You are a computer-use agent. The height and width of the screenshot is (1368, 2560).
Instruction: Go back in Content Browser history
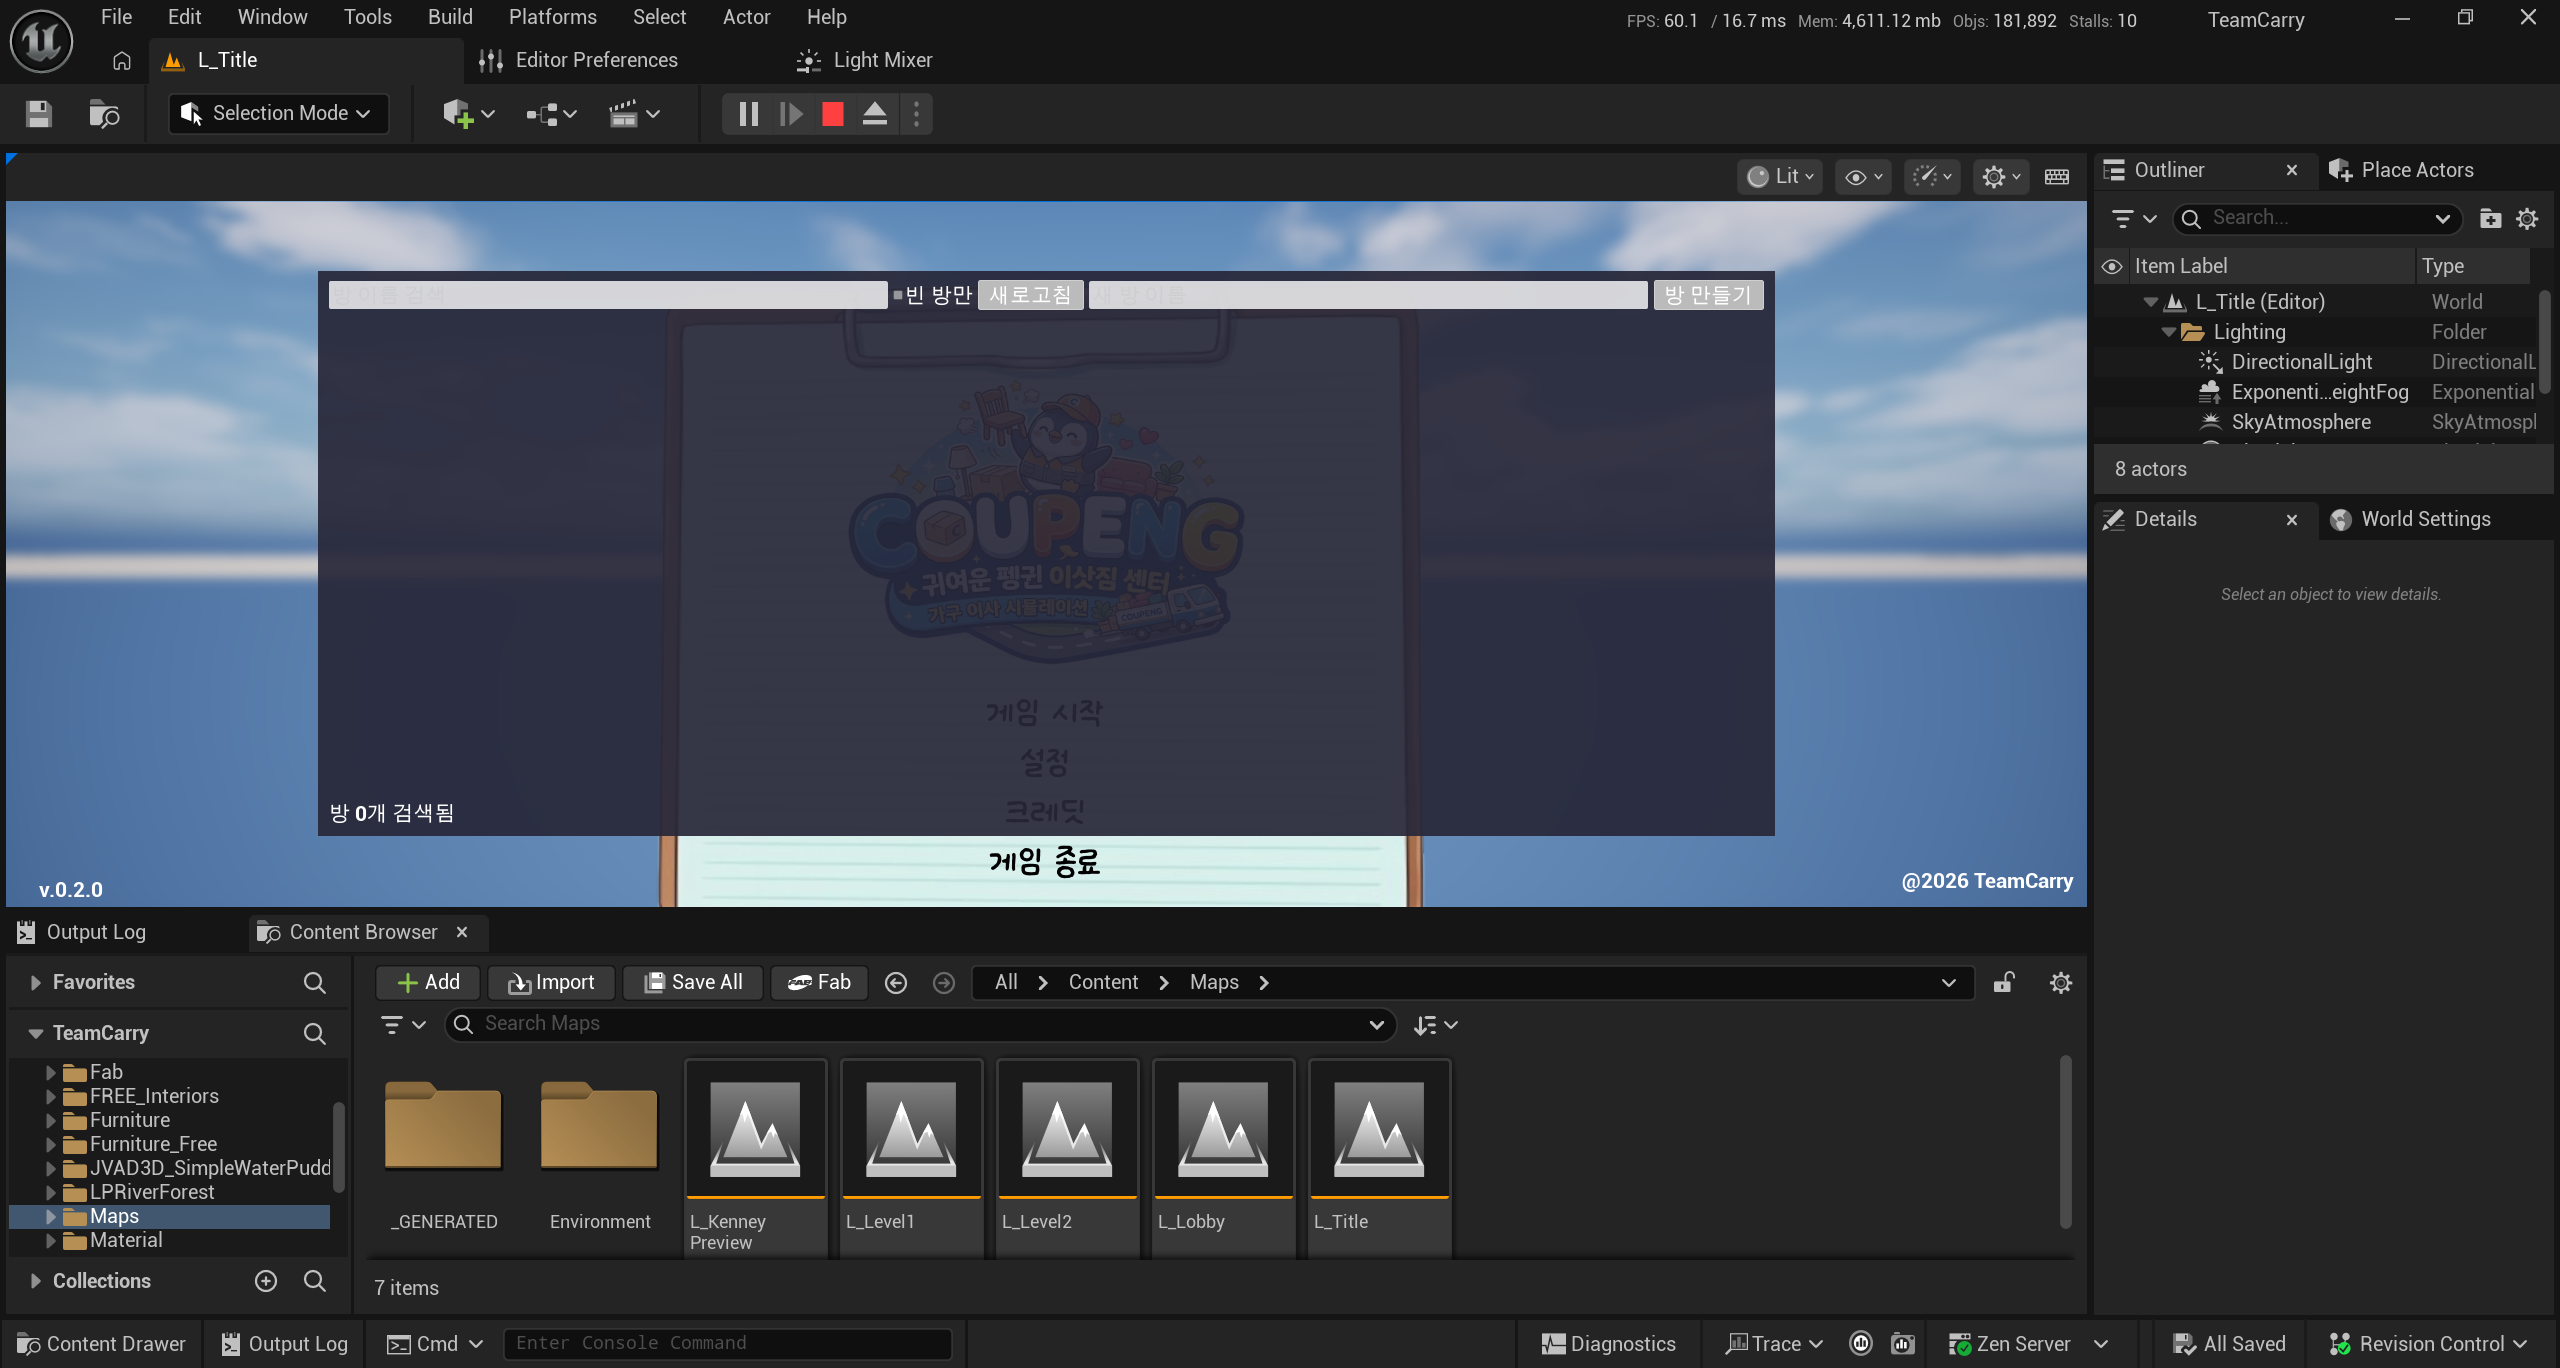pos(896,983)
